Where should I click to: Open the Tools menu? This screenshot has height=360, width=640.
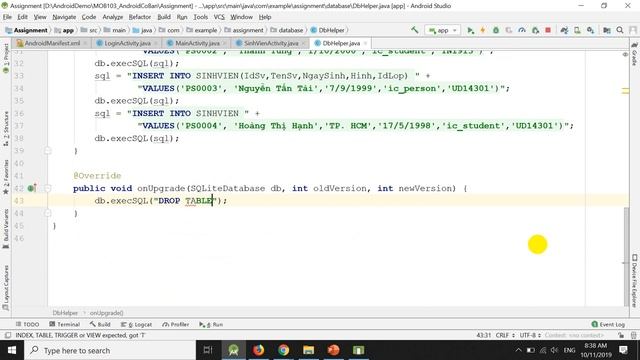(200, 17)
